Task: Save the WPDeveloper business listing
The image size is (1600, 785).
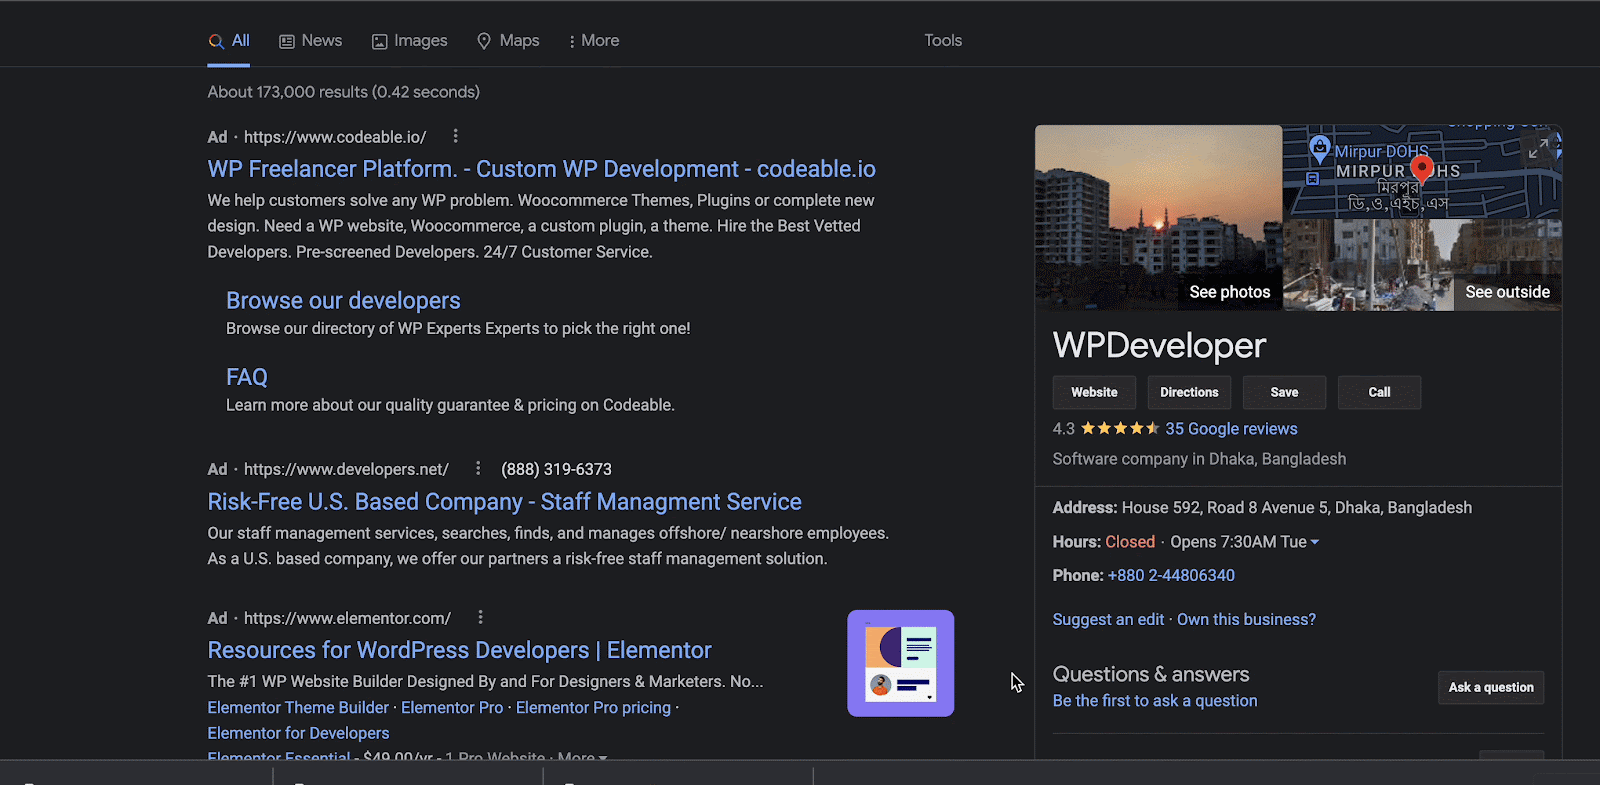Action: [1284, 392]
